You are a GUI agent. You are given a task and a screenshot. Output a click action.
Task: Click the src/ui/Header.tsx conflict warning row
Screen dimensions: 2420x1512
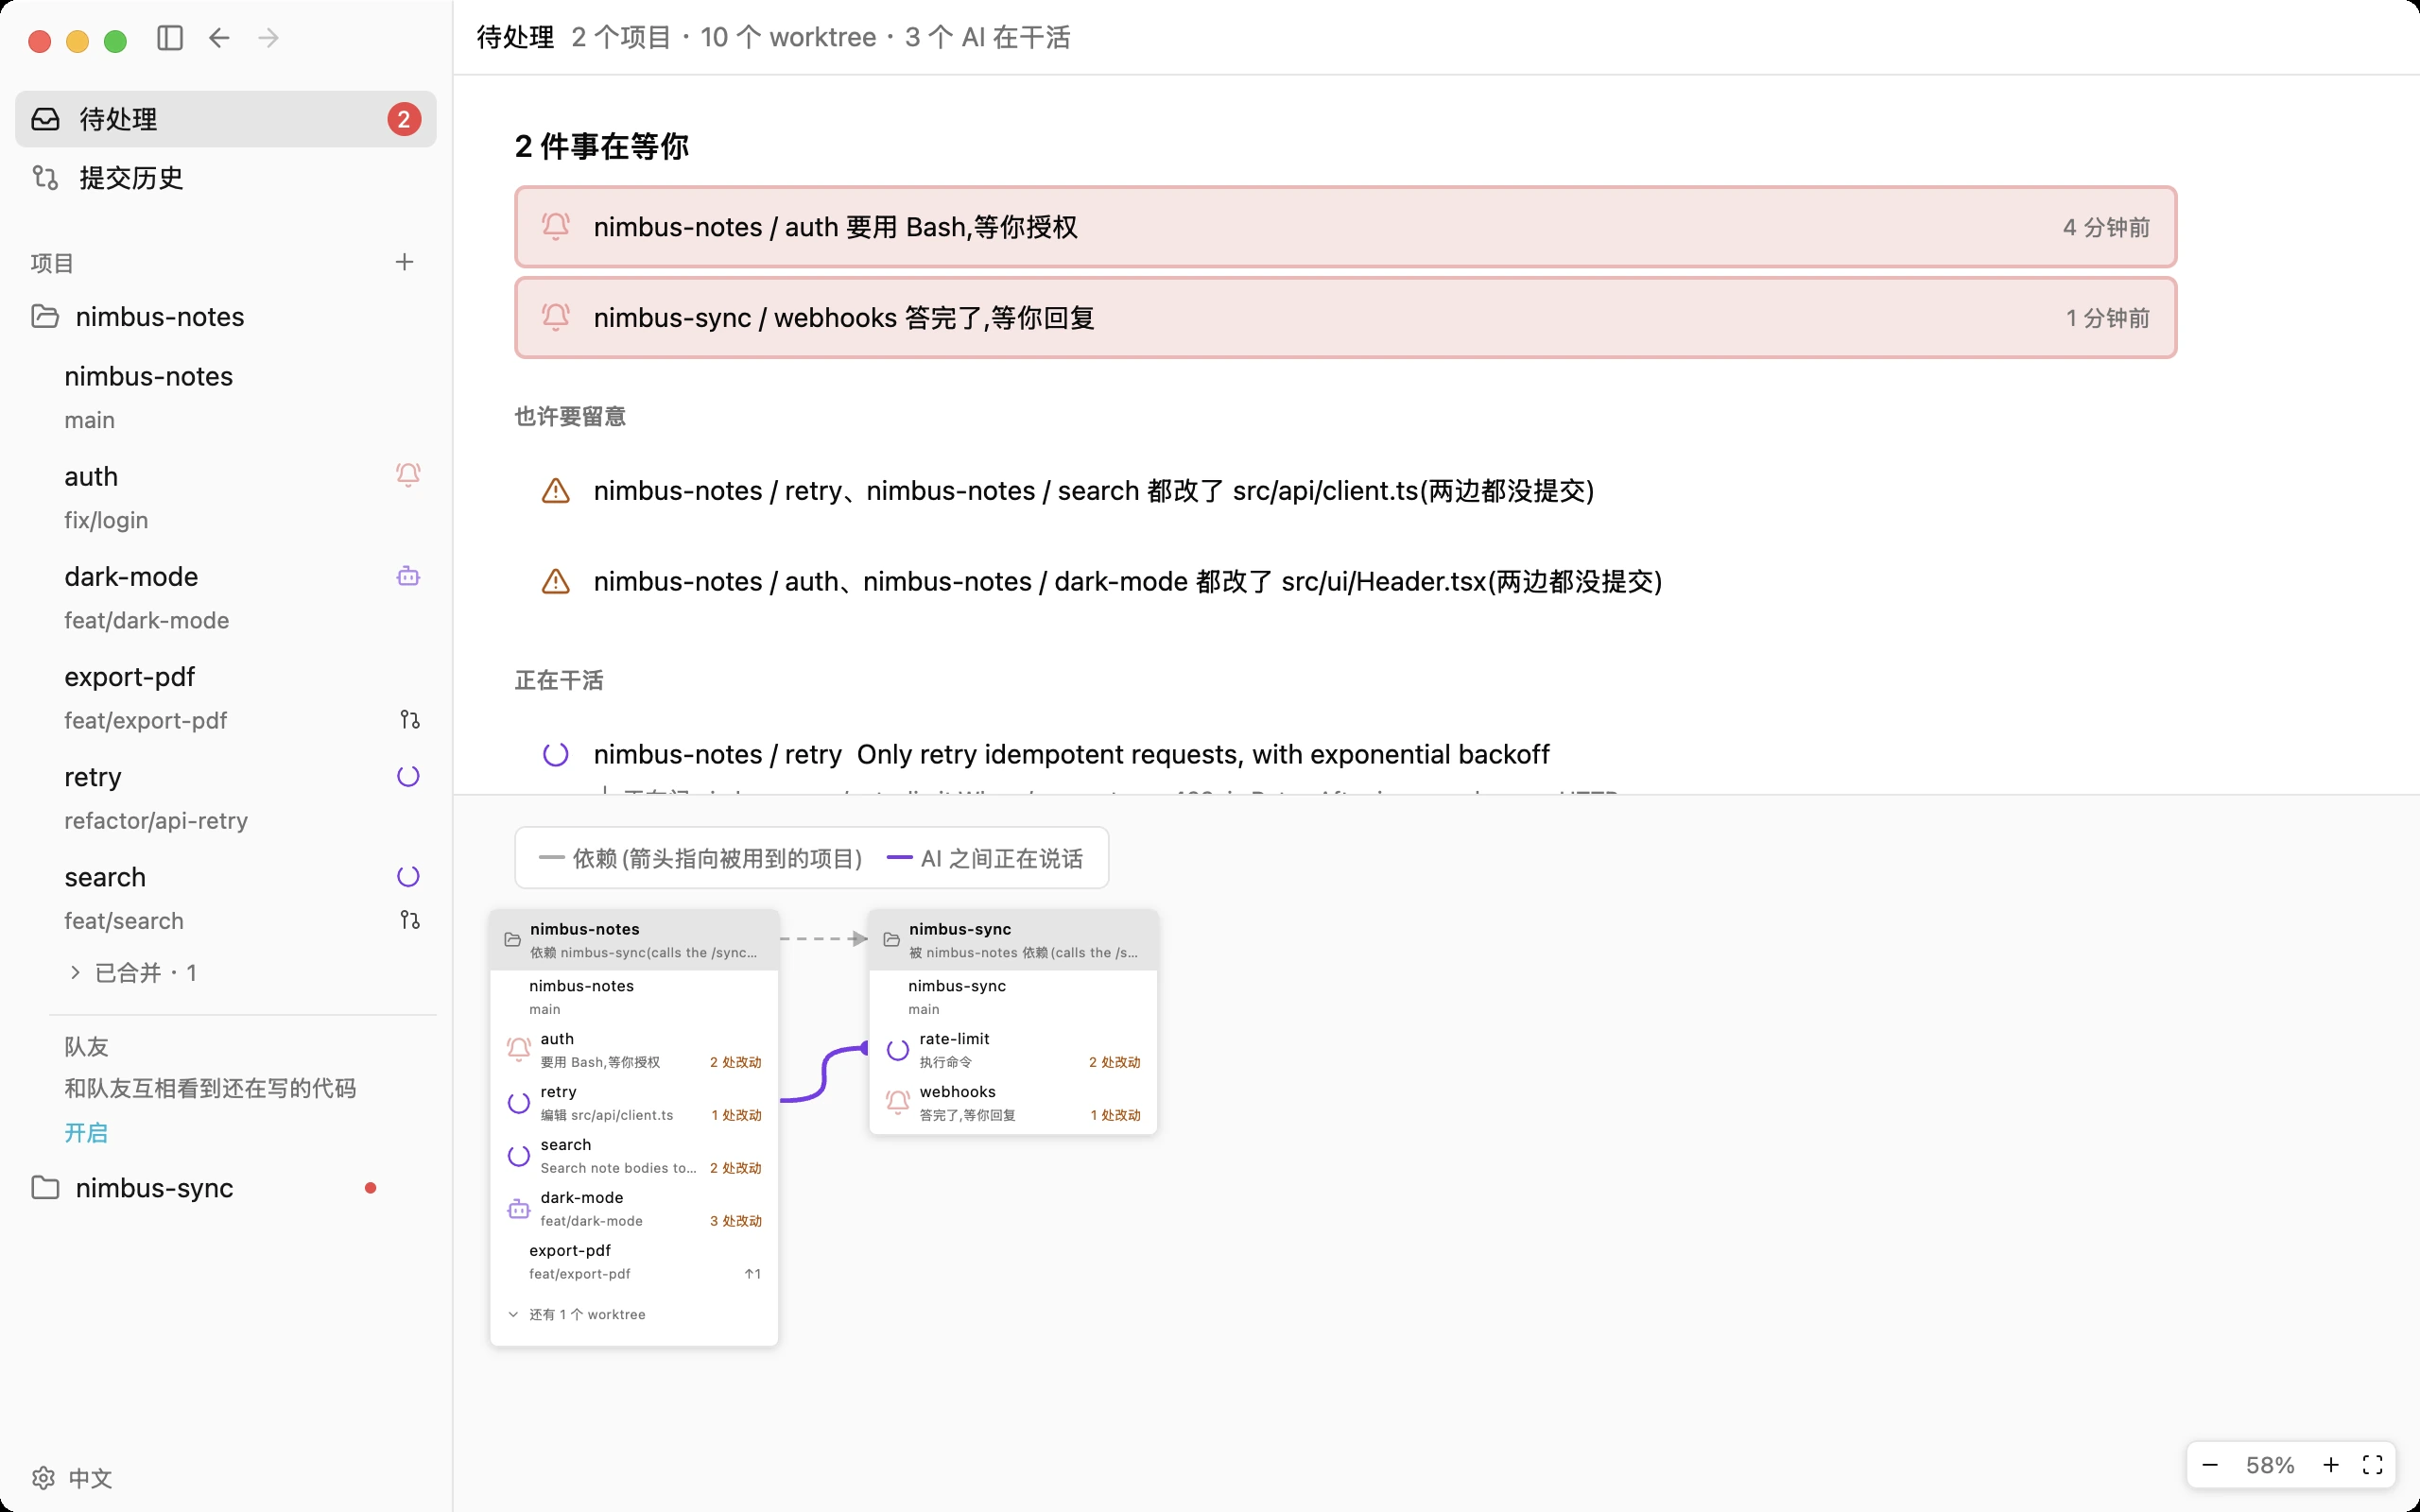point(1346,582)
